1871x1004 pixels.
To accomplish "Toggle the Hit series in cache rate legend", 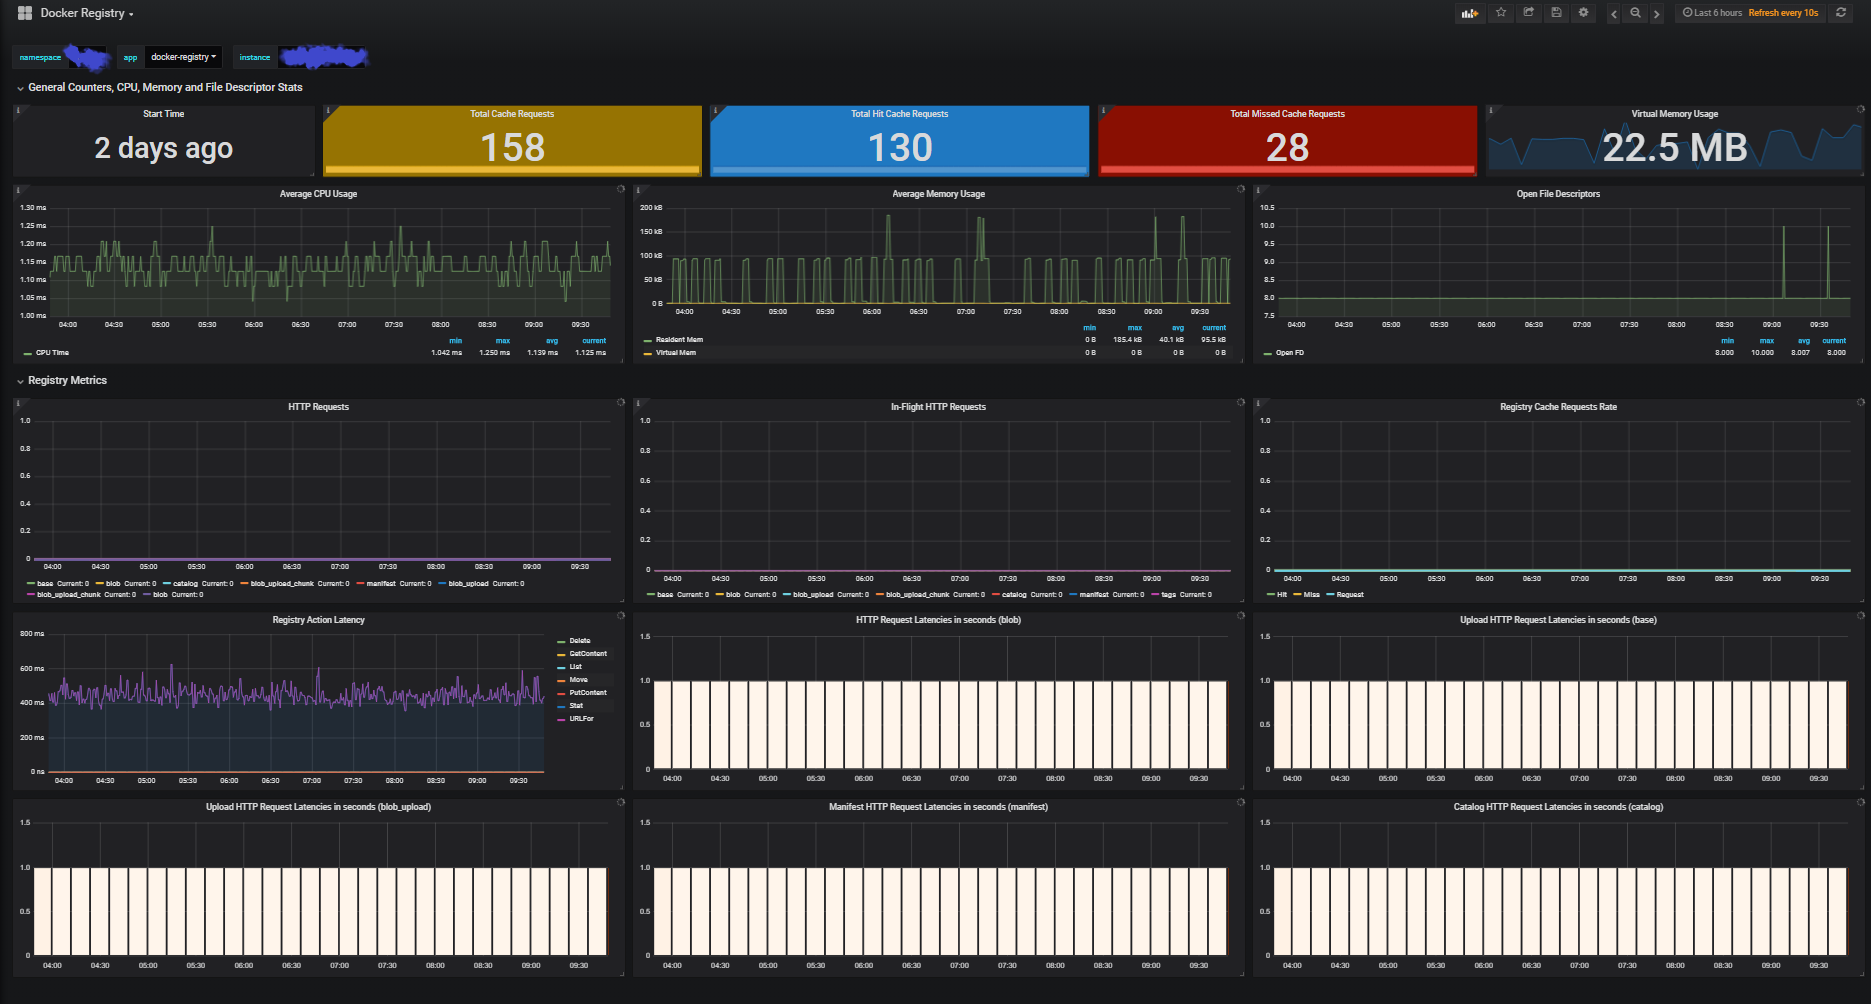I will click(x=1282, y=595).
